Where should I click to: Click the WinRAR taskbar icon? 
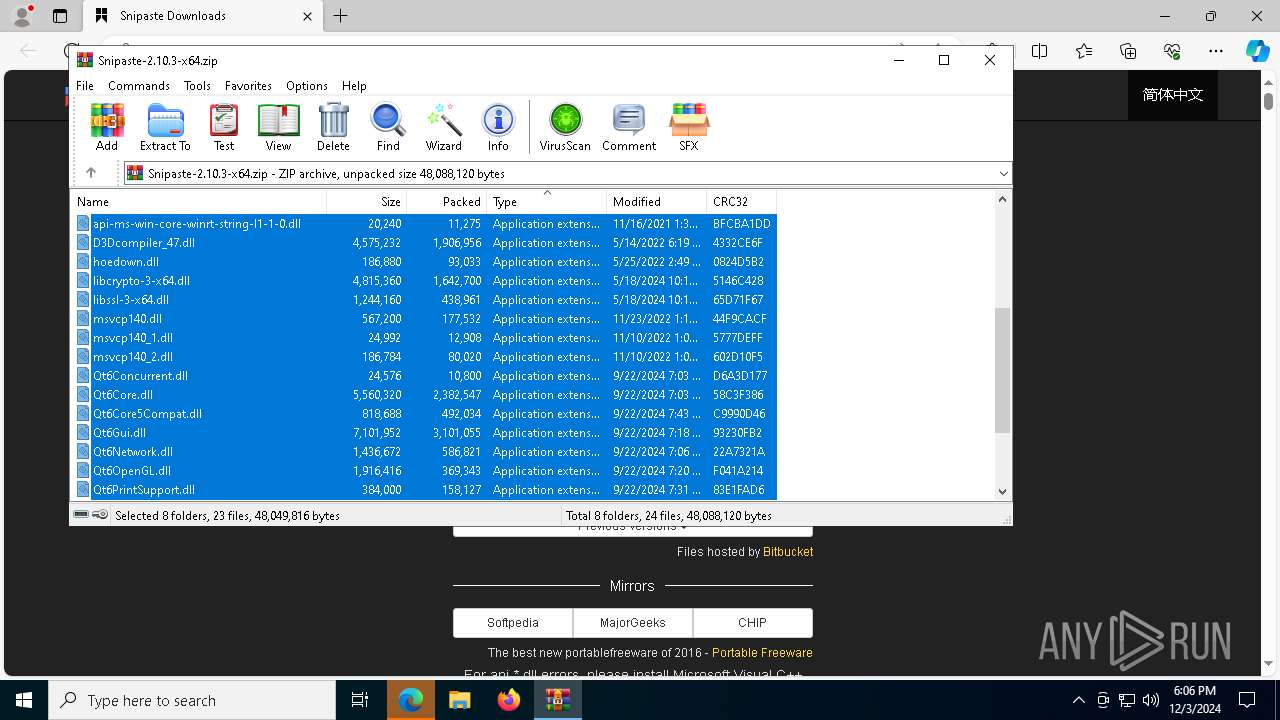[558, 700]
